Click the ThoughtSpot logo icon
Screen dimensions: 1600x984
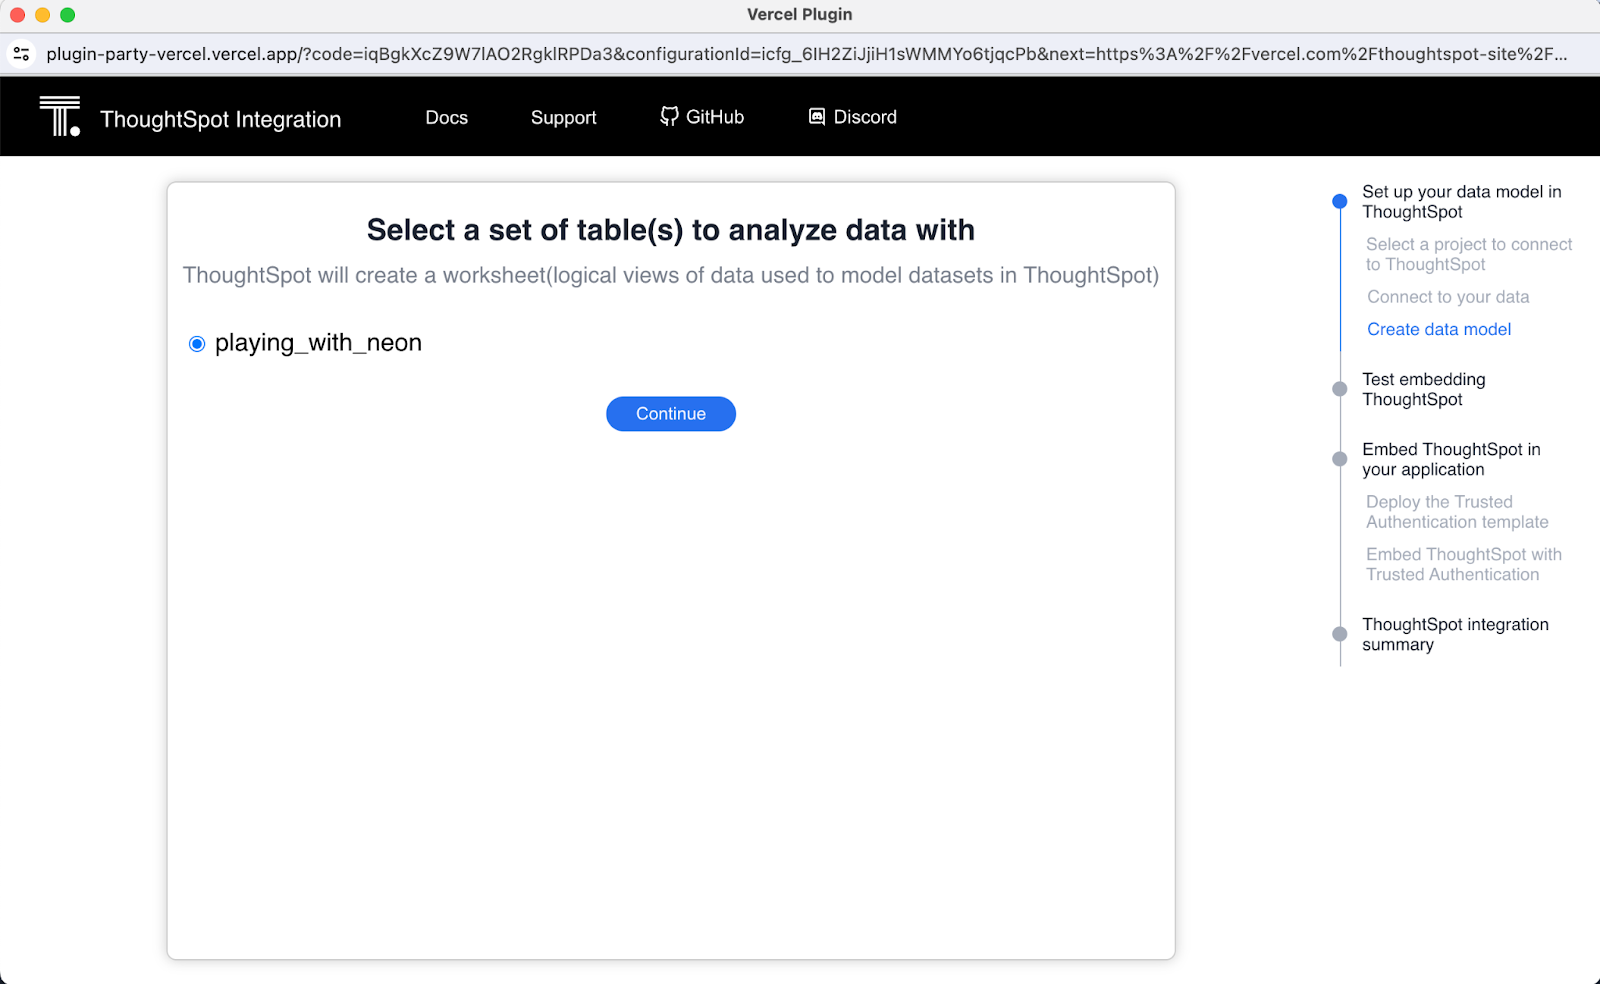(60, 116)
